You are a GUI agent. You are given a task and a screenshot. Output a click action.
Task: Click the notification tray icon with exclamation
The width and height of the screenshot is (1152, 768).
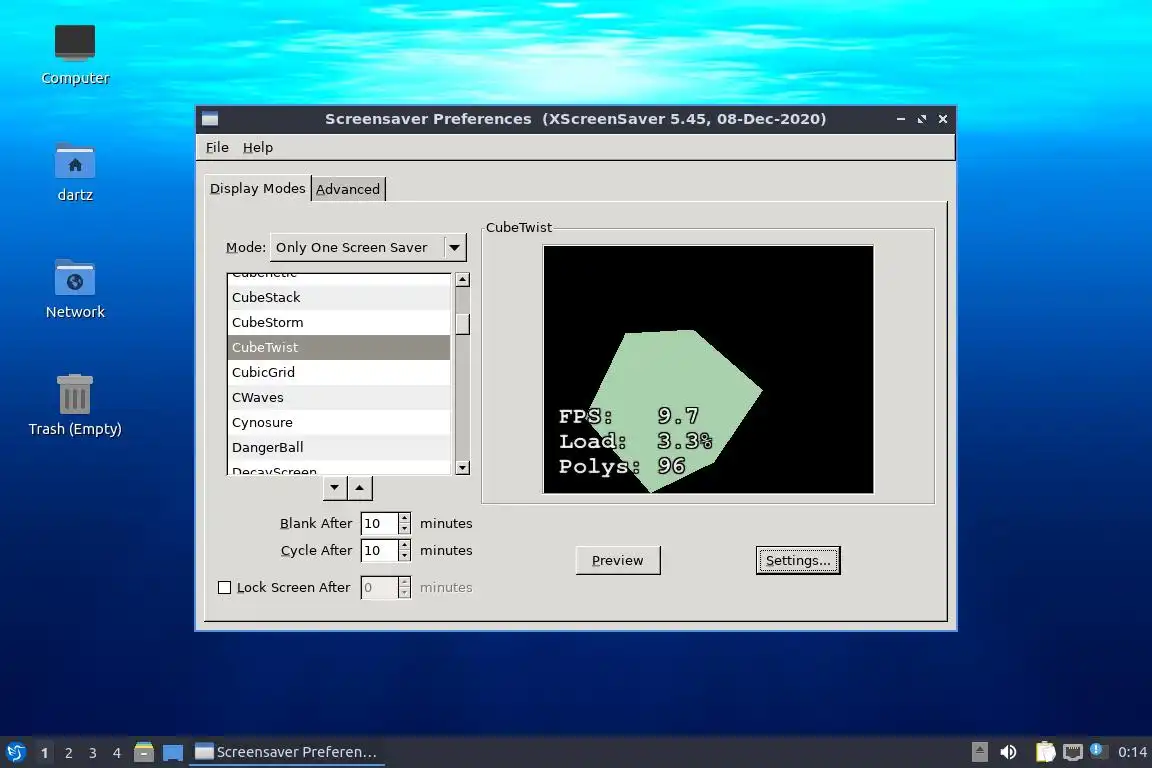[x=1098, y=750]
